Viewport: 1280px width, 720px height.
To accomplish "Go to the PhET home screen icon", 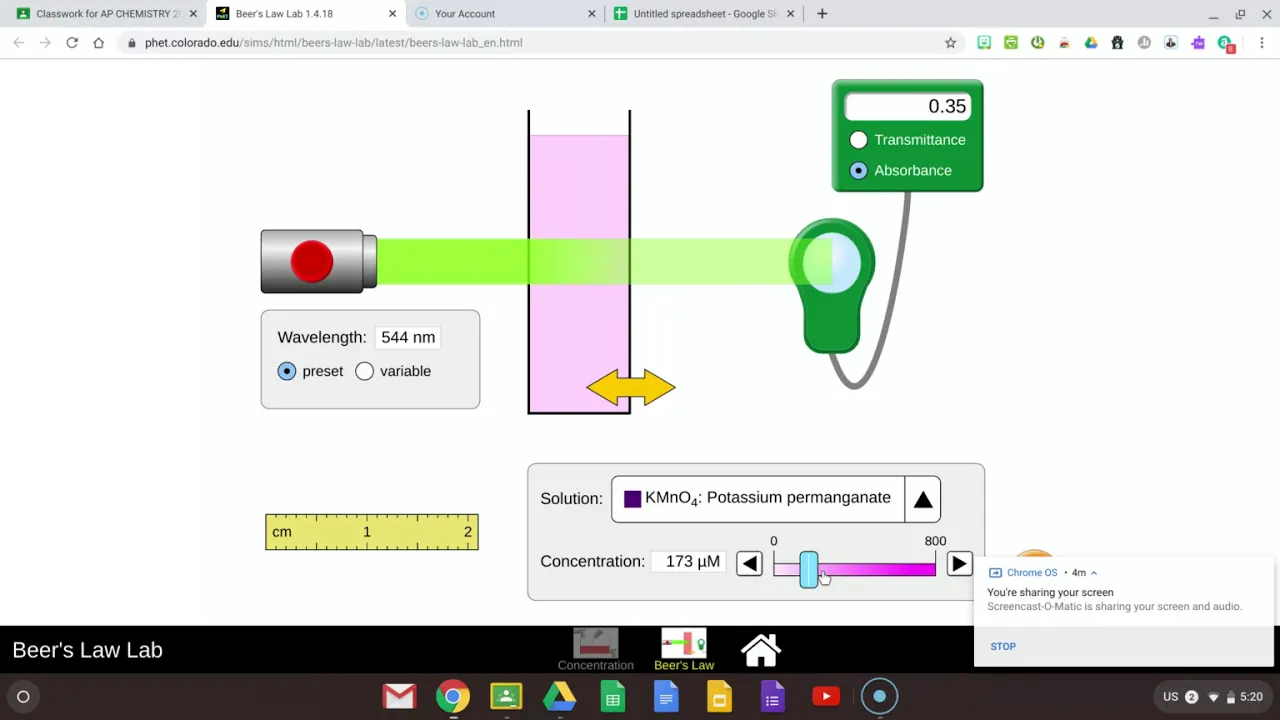I will tap(761, 650).
